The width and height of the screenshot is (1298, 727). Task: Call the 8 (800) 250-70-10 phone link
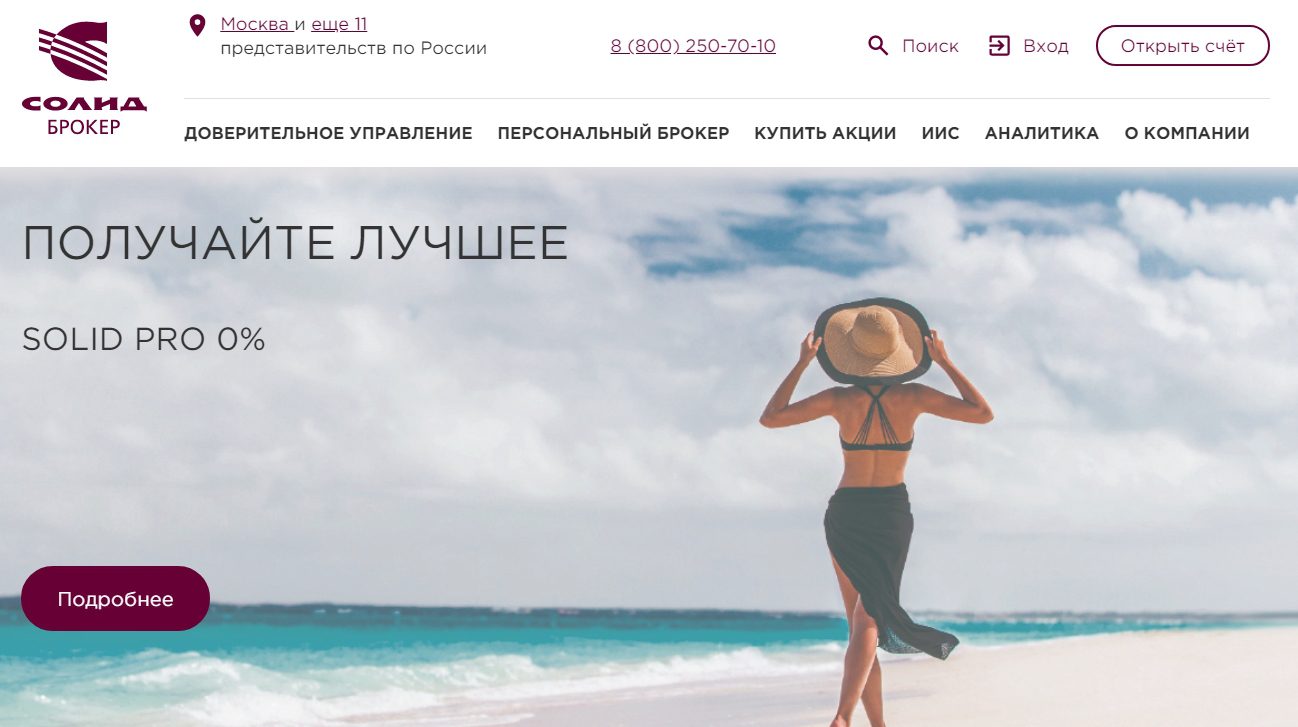click(693, 46)
